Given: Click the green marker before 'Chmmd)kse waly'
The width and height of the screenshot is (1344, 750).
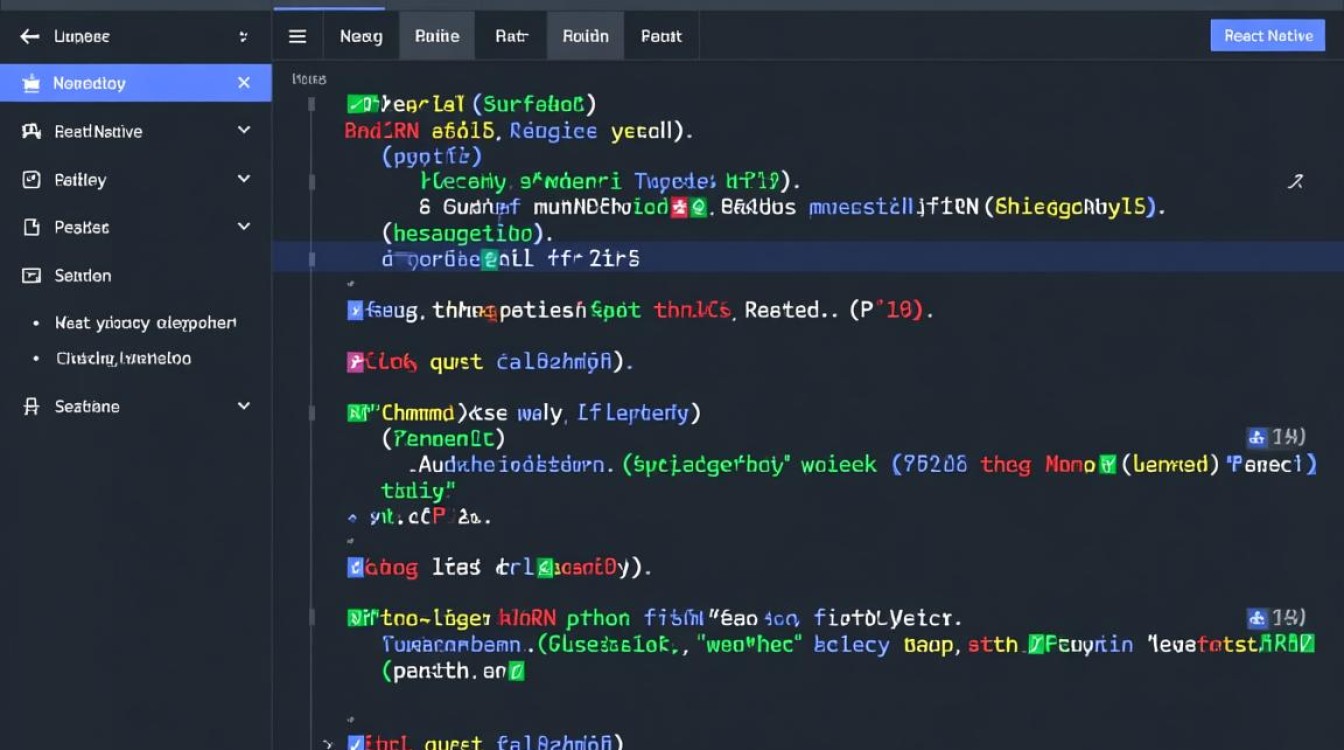Looking at the screenshot, I should coord(357,411).
